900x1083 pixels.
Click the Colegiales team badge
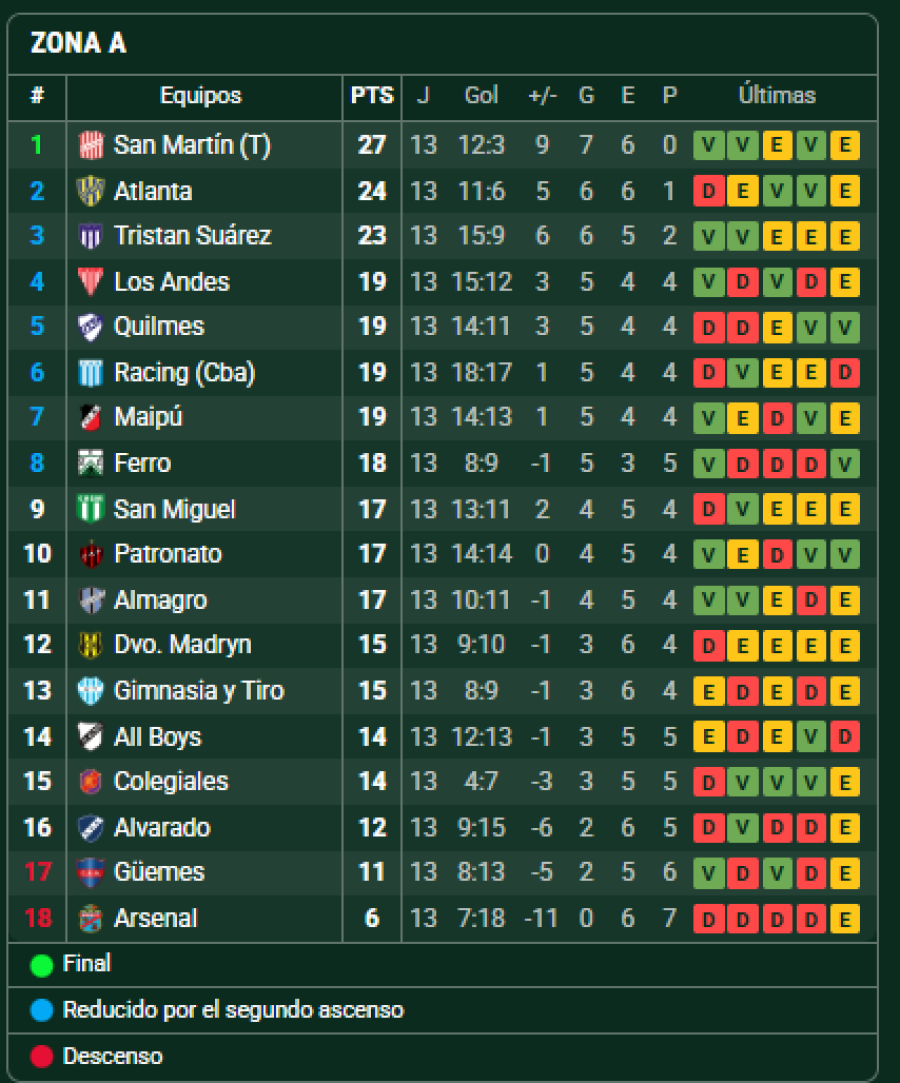click(91, 782)
